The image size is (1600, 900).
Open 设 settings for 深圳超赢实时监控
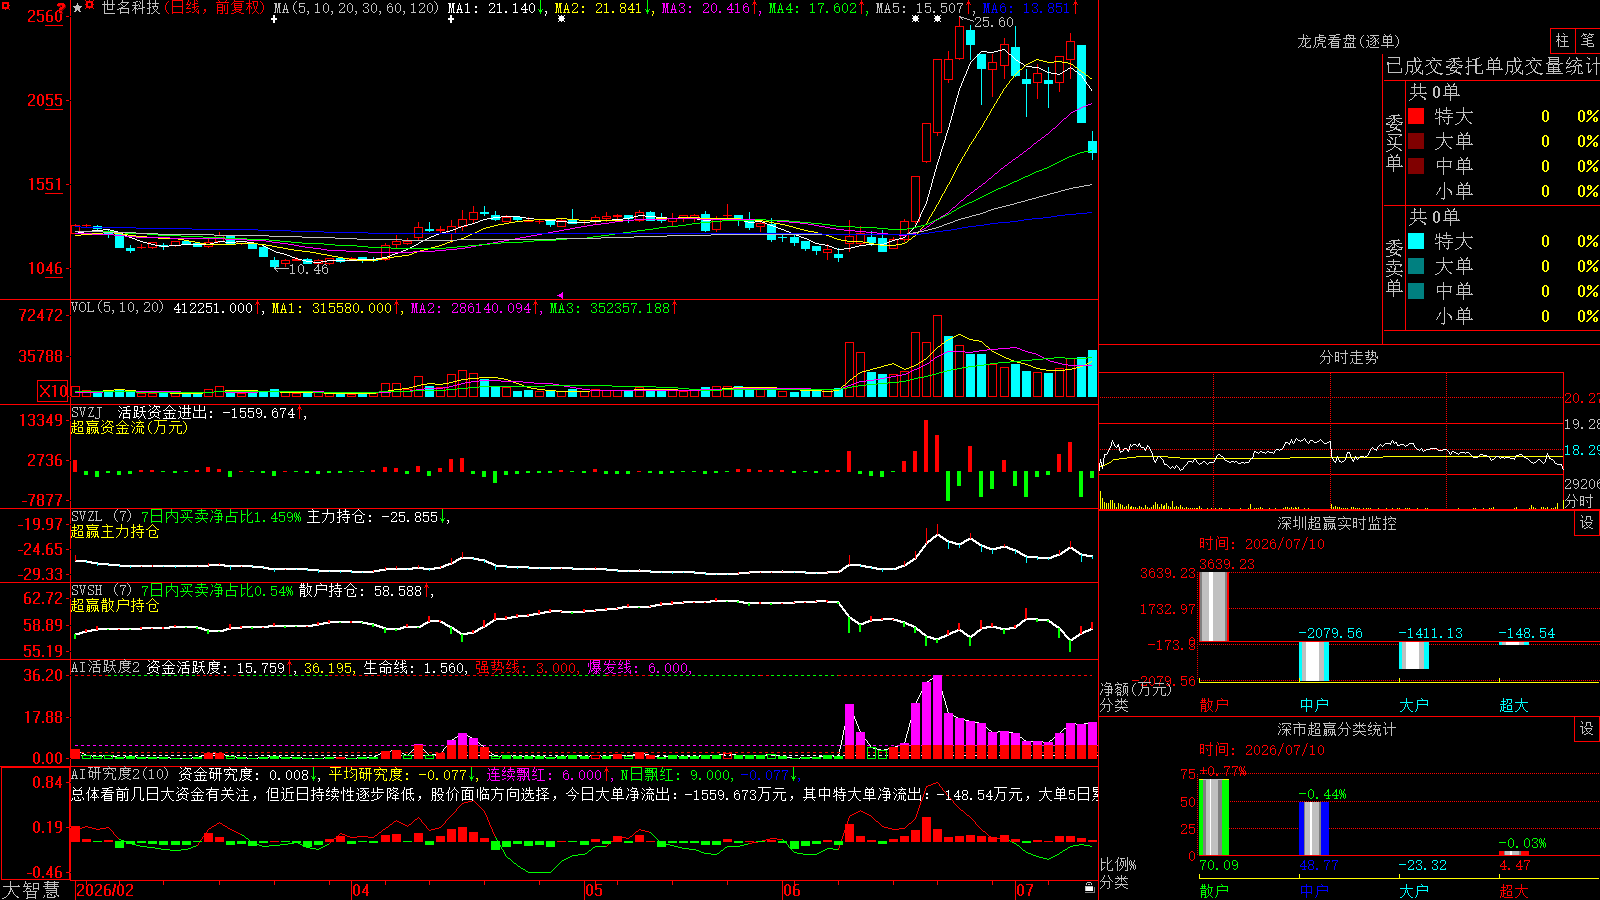tap(1587, 523)
